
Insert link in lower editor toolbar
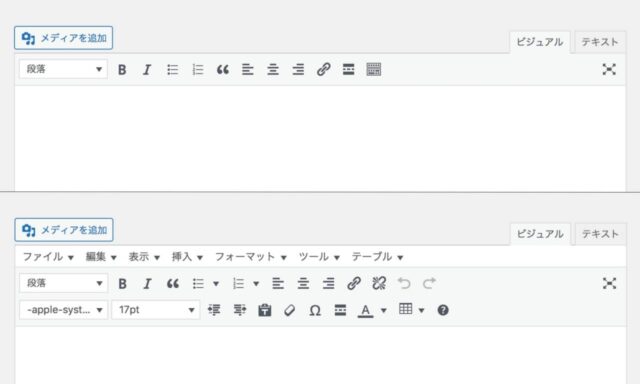[354, 284]
